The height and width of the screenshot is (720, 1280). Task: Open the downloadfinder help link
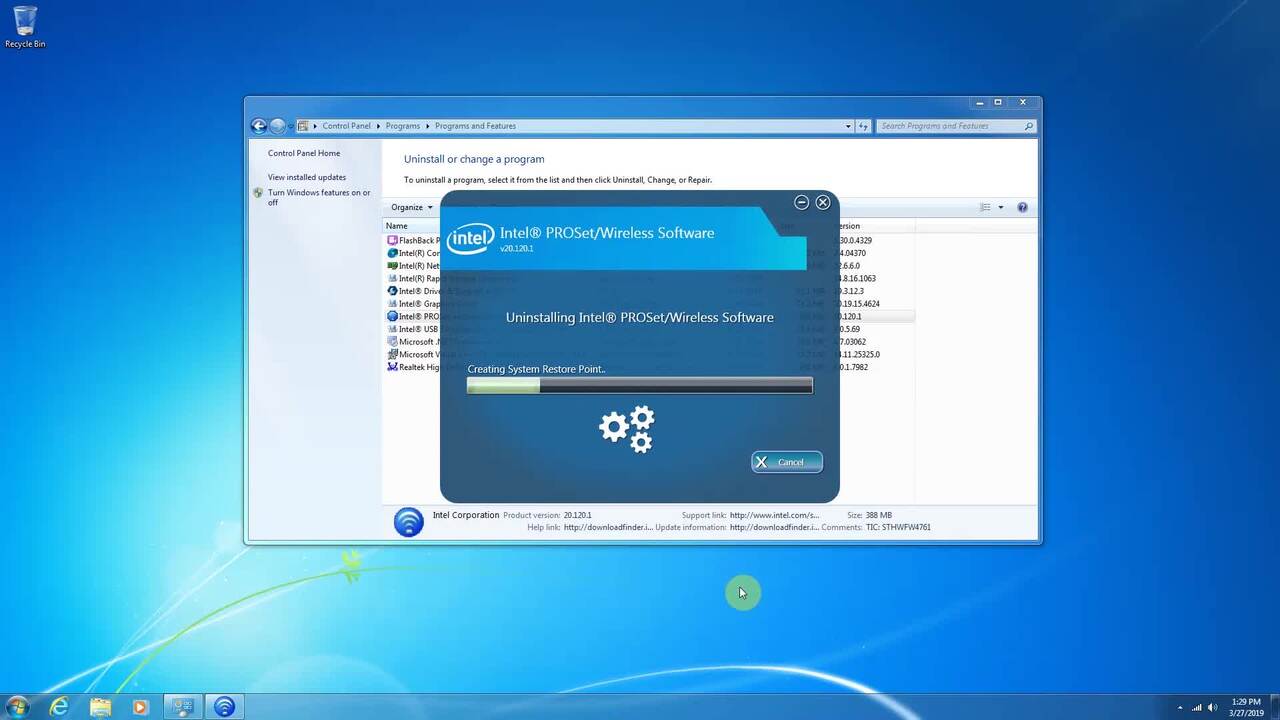coord(608,527)
